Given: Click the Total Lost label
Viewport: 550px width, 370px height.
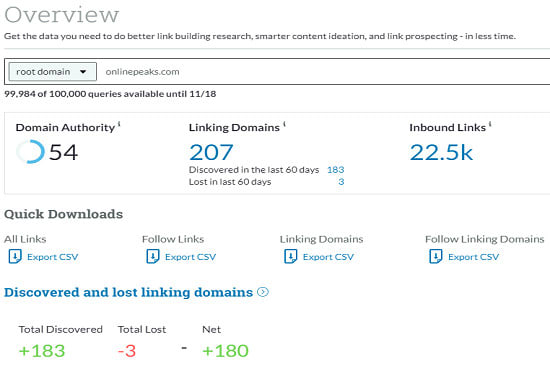Looking at the screenshot, I should (x=142, y=329).
